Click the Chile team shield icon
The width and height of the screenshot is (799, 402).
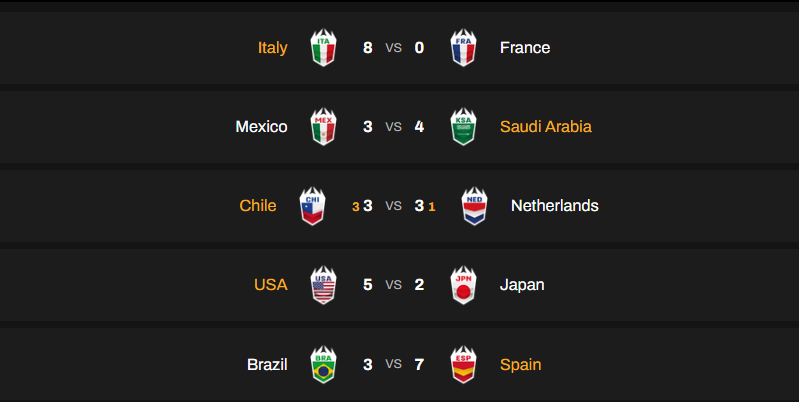313,206
